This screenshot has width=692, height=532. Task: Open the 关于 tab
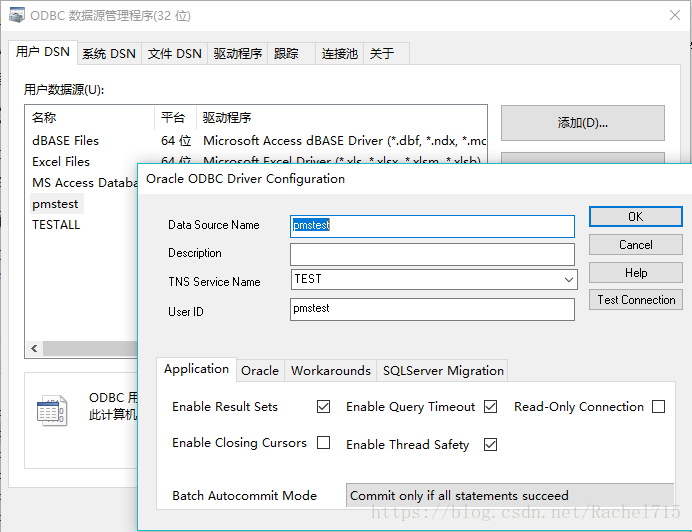pyautogui.click(x=387, y=54)
